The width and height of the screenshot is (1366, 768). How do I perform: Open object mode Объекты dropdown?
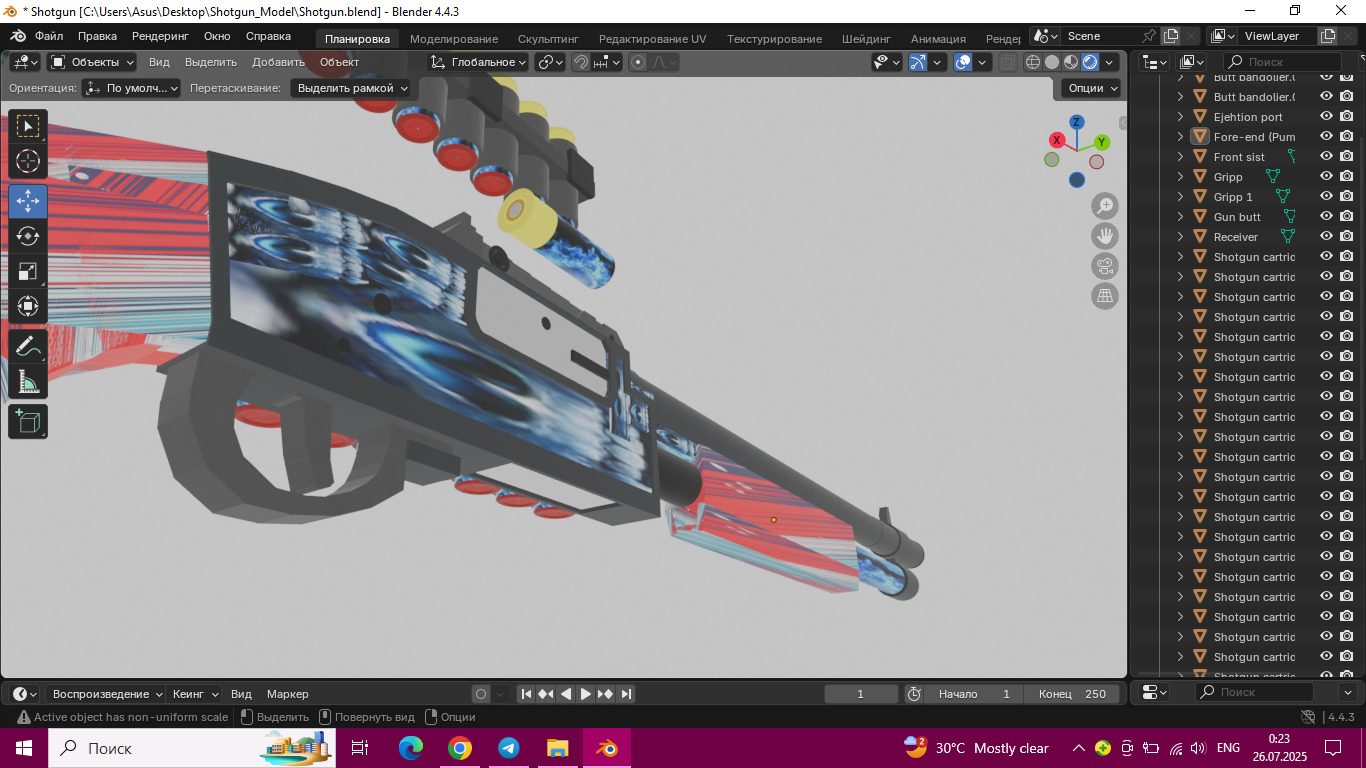pyautogui.click(x=92, y=62)
